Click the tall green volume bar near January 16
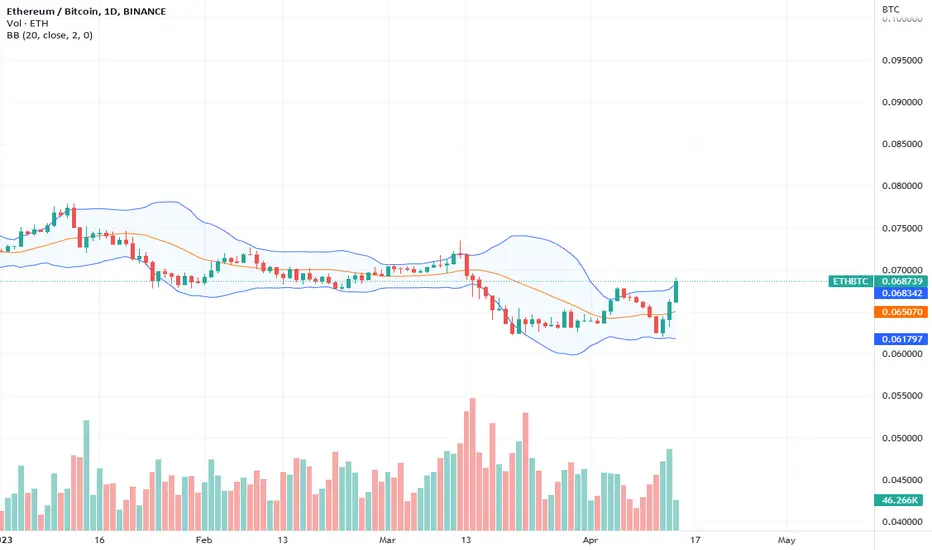The width and height of the screenshot is (932, 550). tap(86, 475)
